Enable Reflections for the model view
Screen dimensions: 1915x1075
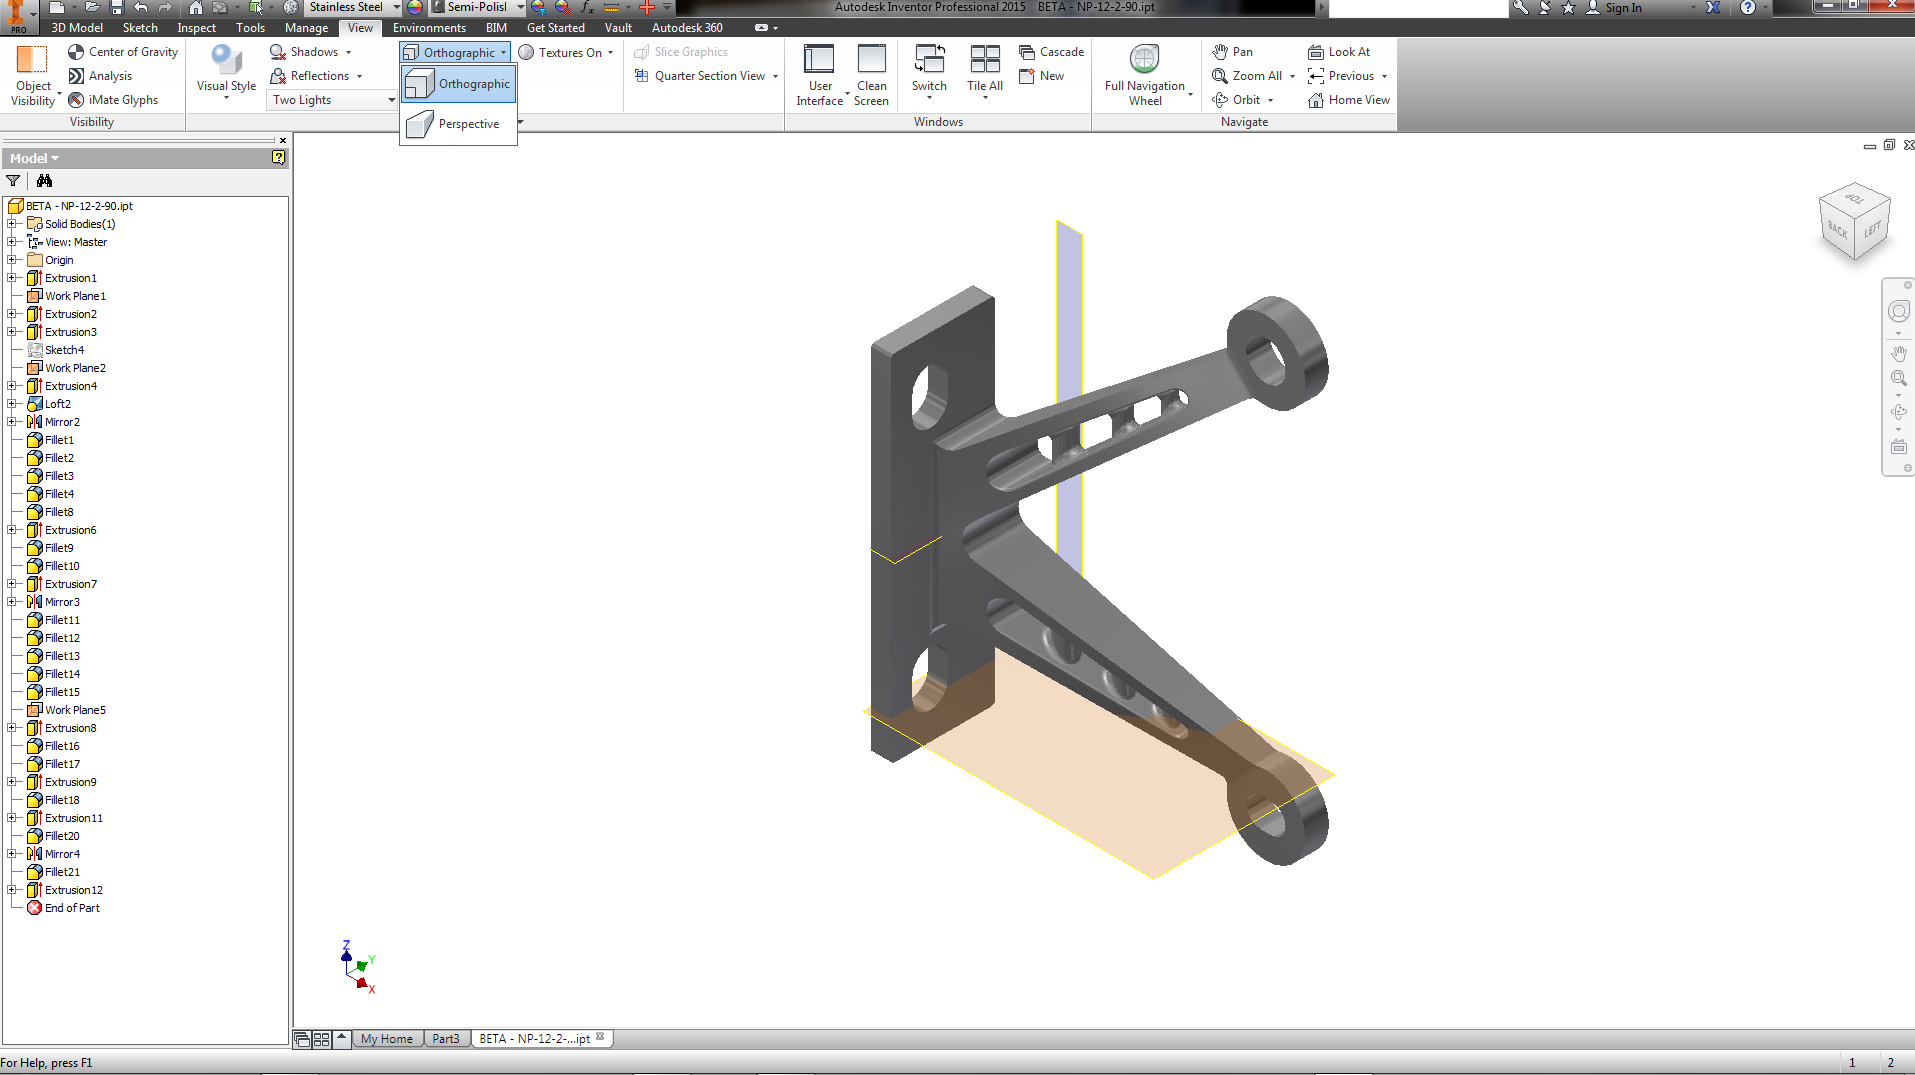coord(316,75)
